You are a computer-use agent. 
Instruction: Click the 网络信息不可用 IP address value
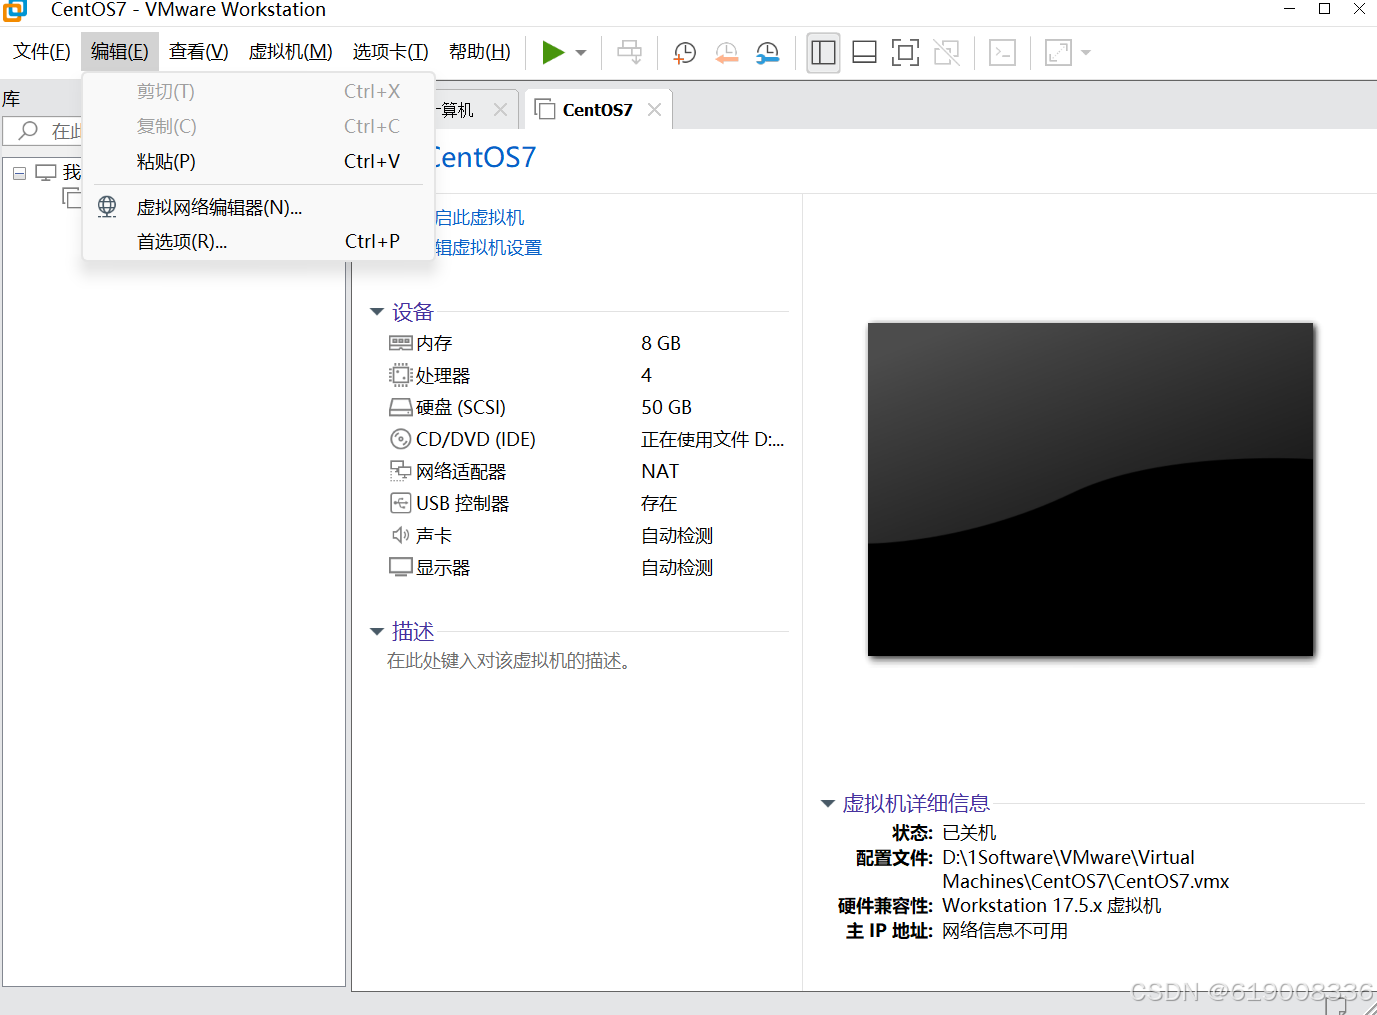click(x=1005, y=931)
